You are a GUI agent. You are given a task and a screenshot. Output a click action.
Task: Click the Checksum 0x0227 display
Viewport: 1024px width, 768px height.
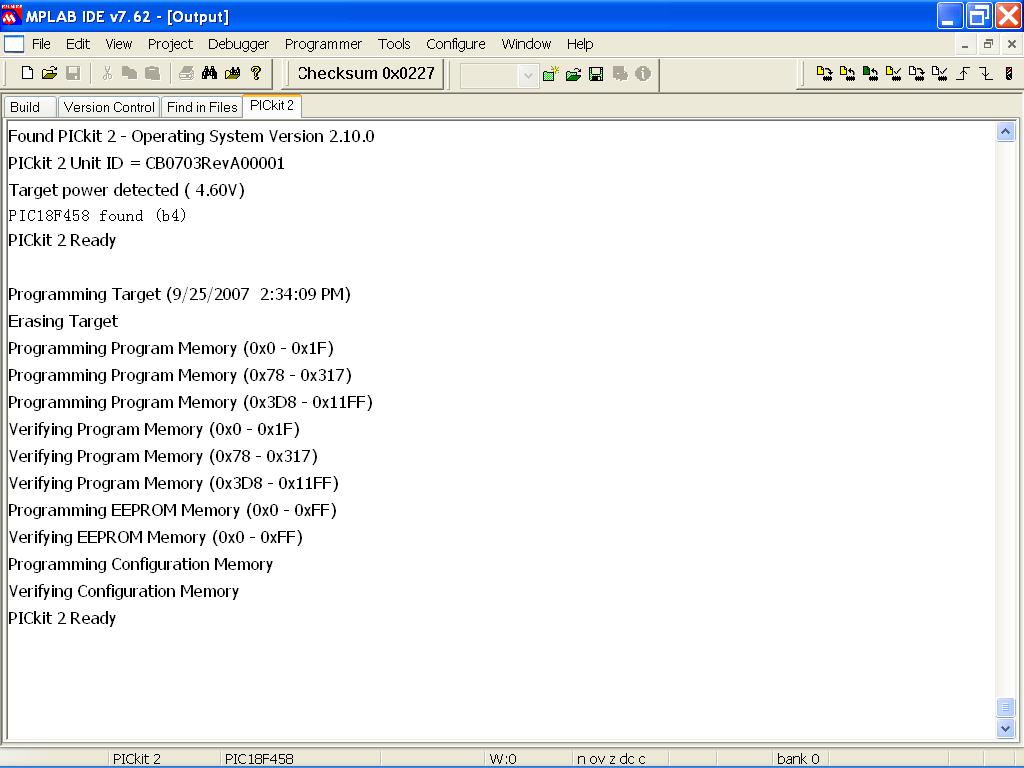(366, 73)
